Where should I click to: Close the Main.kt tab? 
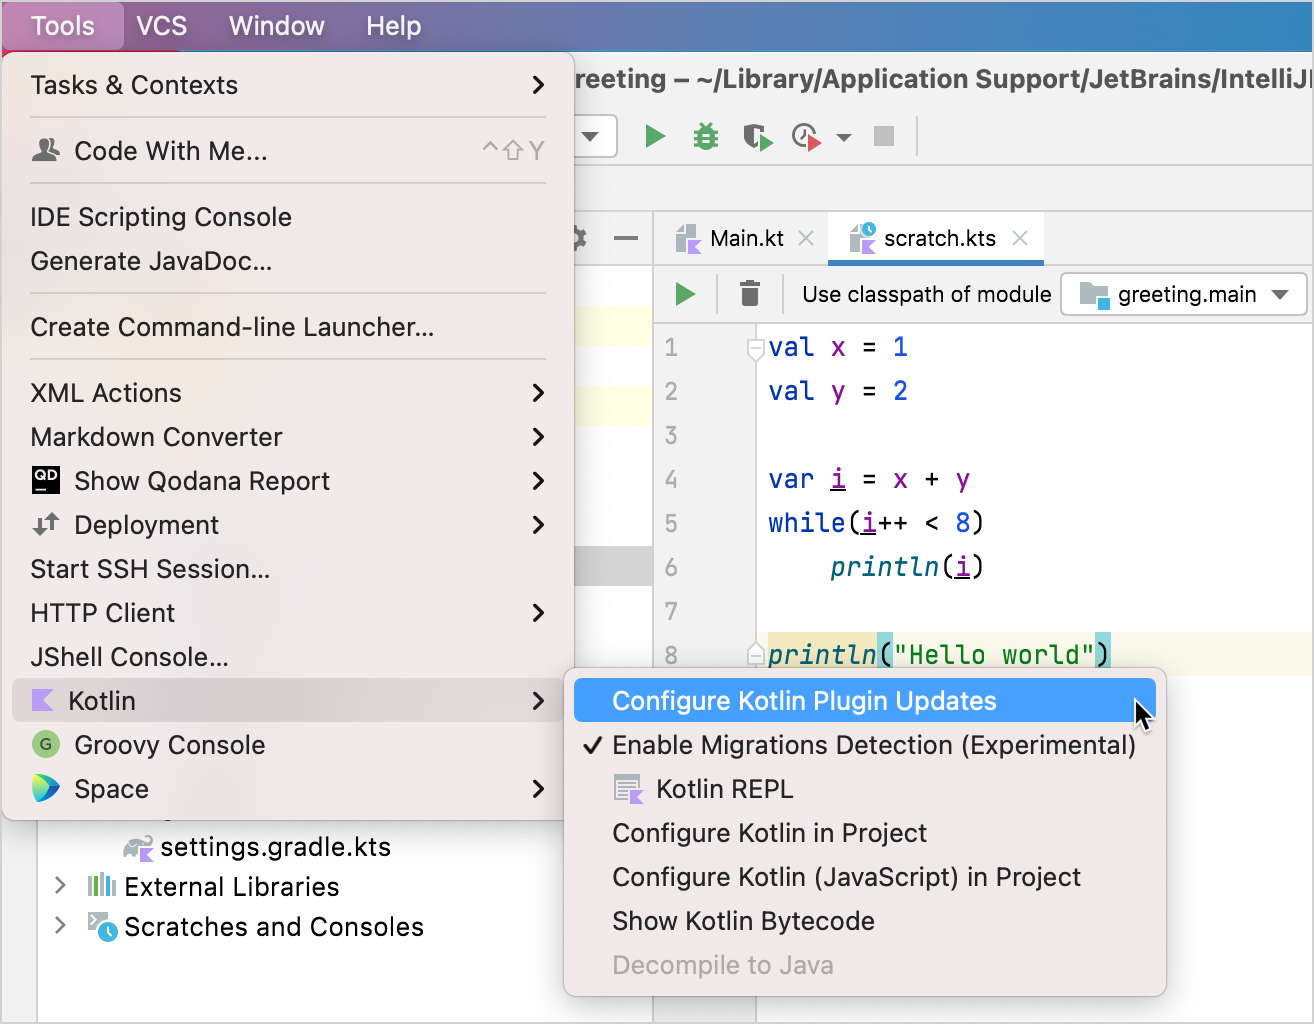coord(806,238)
